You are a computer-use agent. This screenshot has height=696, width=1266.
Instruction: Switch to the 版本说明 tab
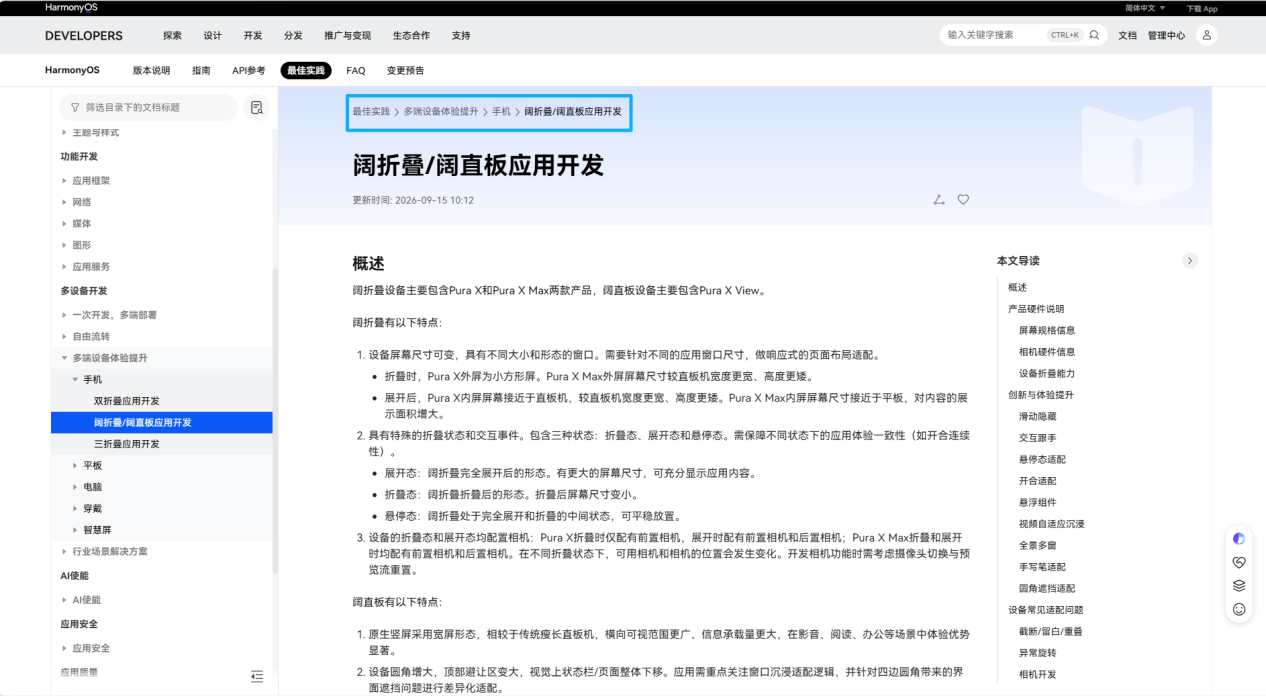pos(152,71)
